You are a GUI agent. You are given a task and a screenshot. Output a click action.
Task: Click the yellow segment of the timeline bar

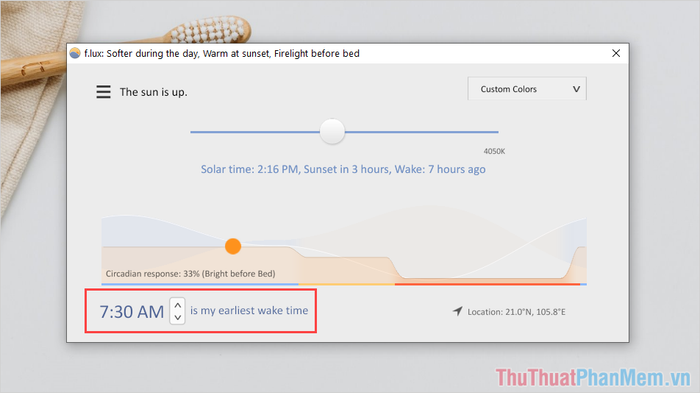(x=346, y=284)
